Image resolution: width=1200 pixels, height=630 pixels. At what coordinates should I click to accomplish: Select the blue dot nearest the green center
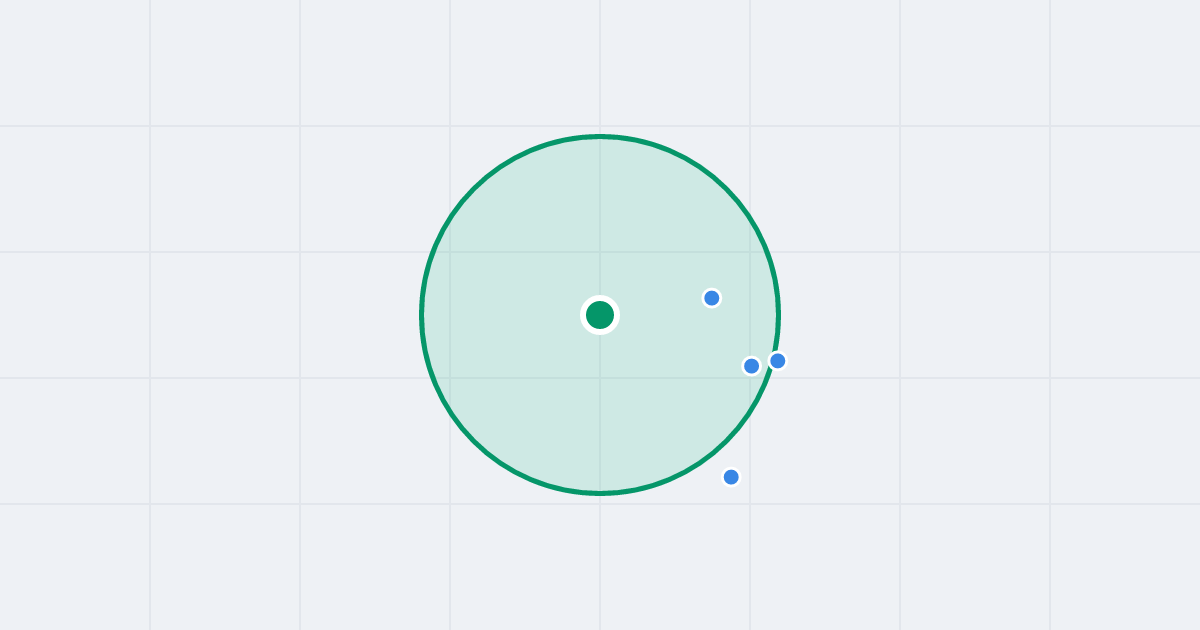[x=712, y=298]
